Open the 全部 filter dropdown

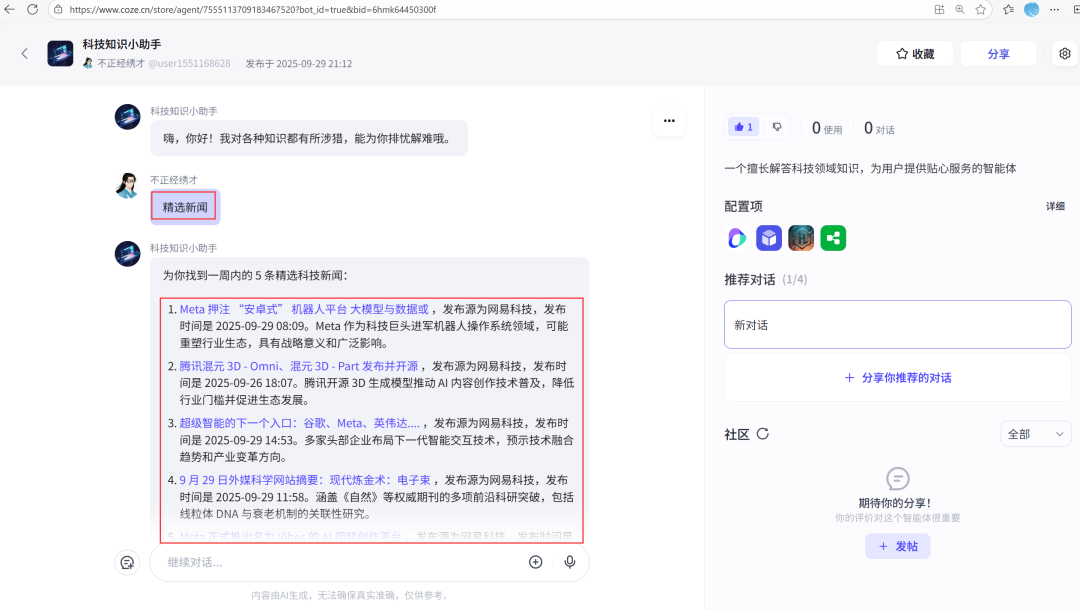pos(1035,434)
